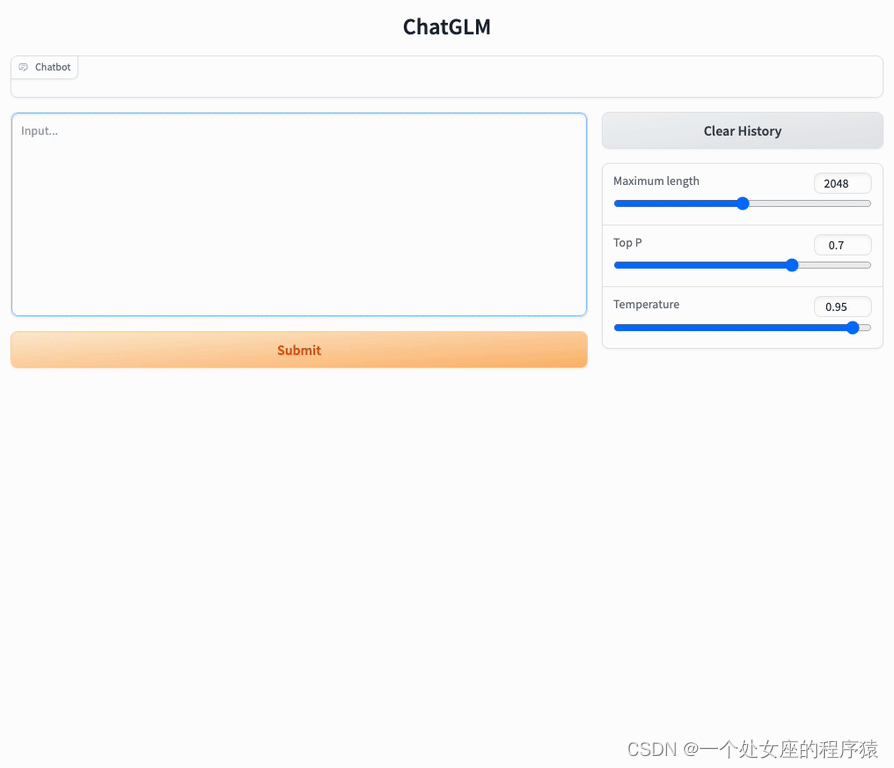894x768 pixels.
Task: Click the Temperature slider handle
Action: (x=852, y=327)
